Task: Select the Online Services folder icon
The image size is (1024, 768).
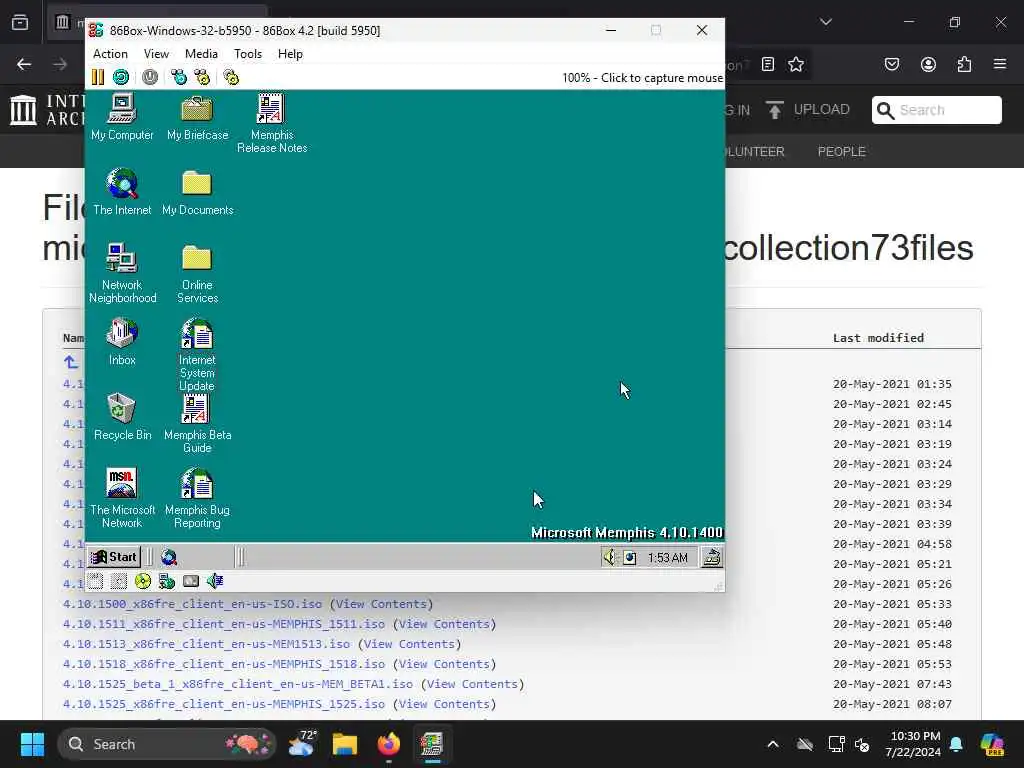Action: click(197, 273)
